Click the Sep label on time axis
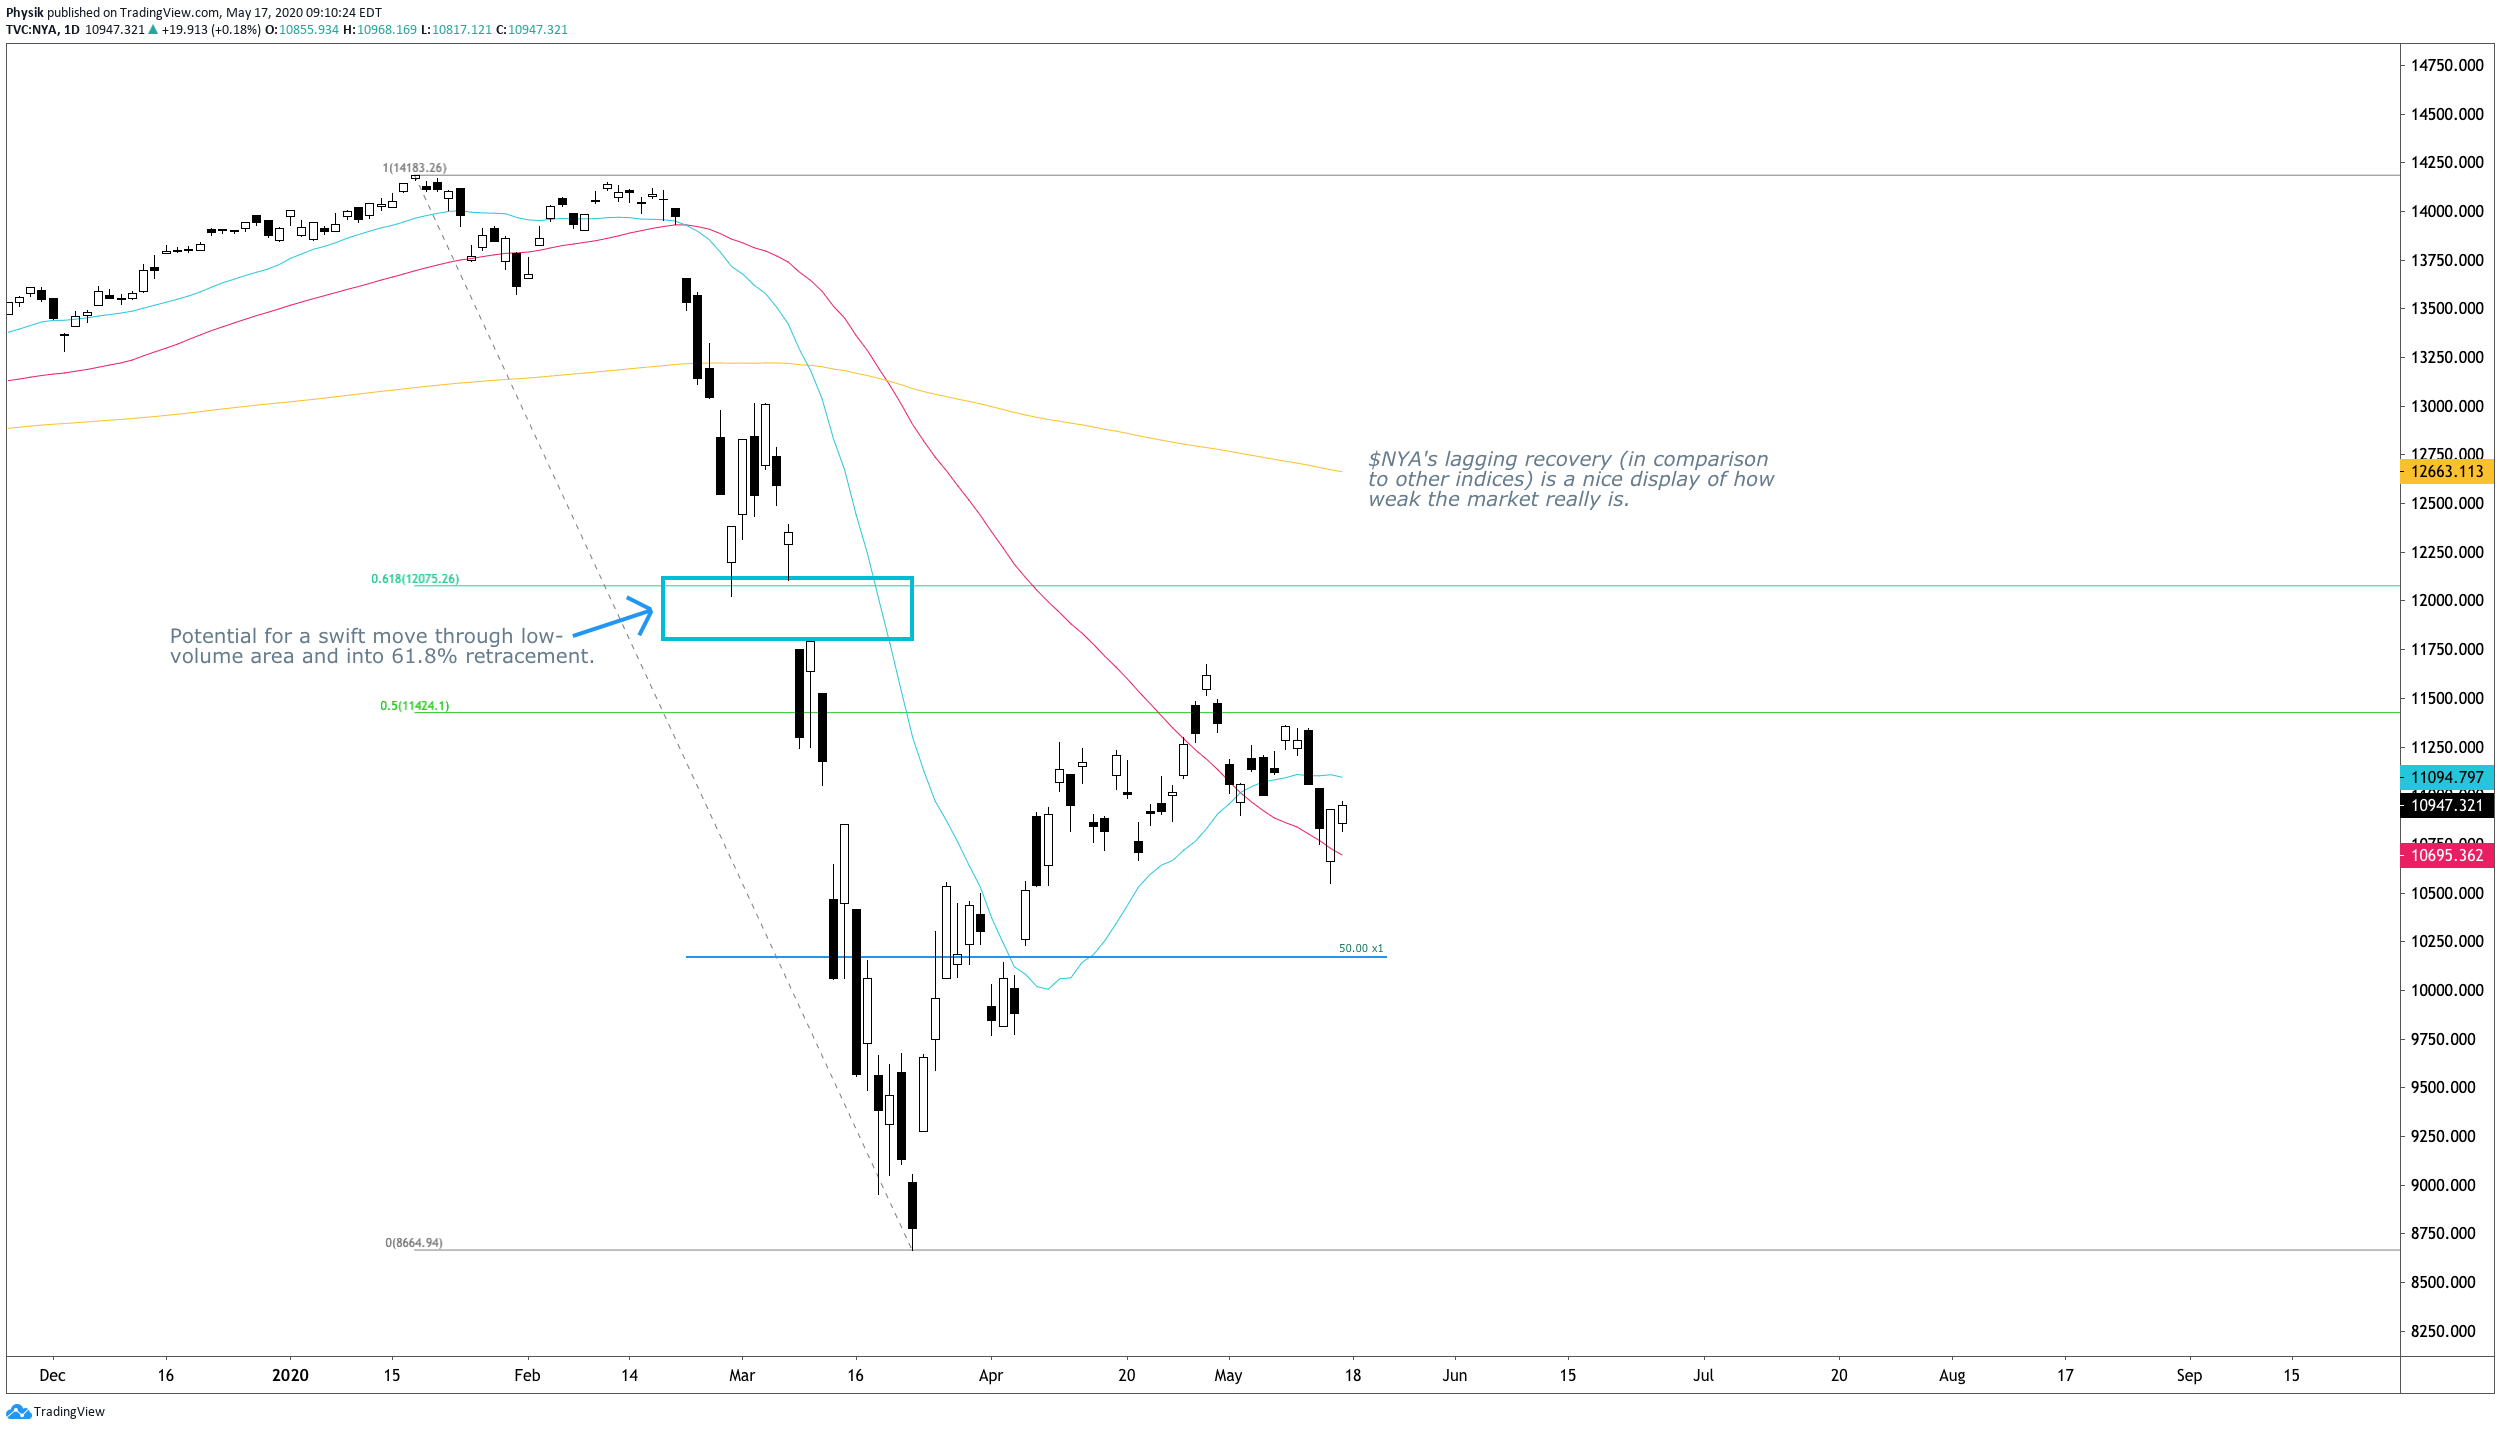2501x1430 pixels. point(2189,1375)
